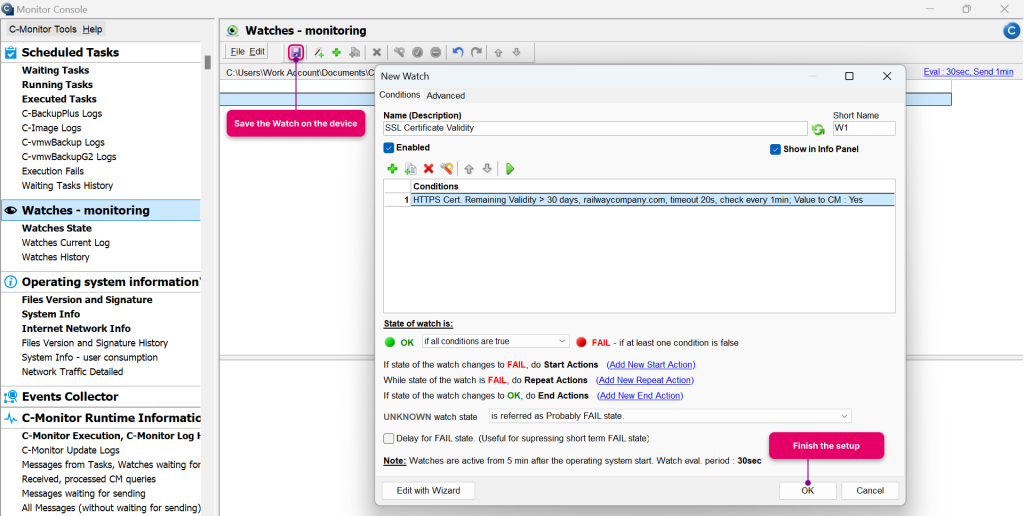Click the Edit with Wizard button
The image size is (1024, 516).
(428, 491)
